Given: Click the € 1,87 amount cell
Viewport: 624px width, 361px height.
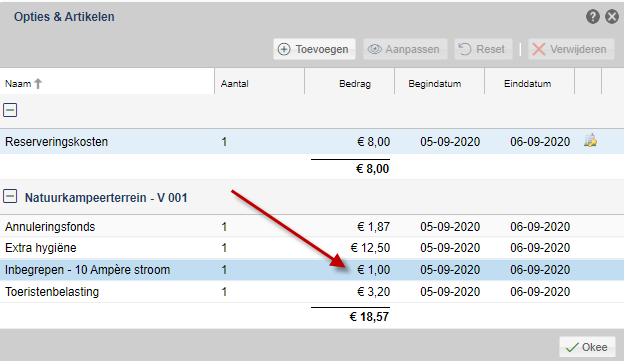Looking at the screenshot, I should point(373,226).
